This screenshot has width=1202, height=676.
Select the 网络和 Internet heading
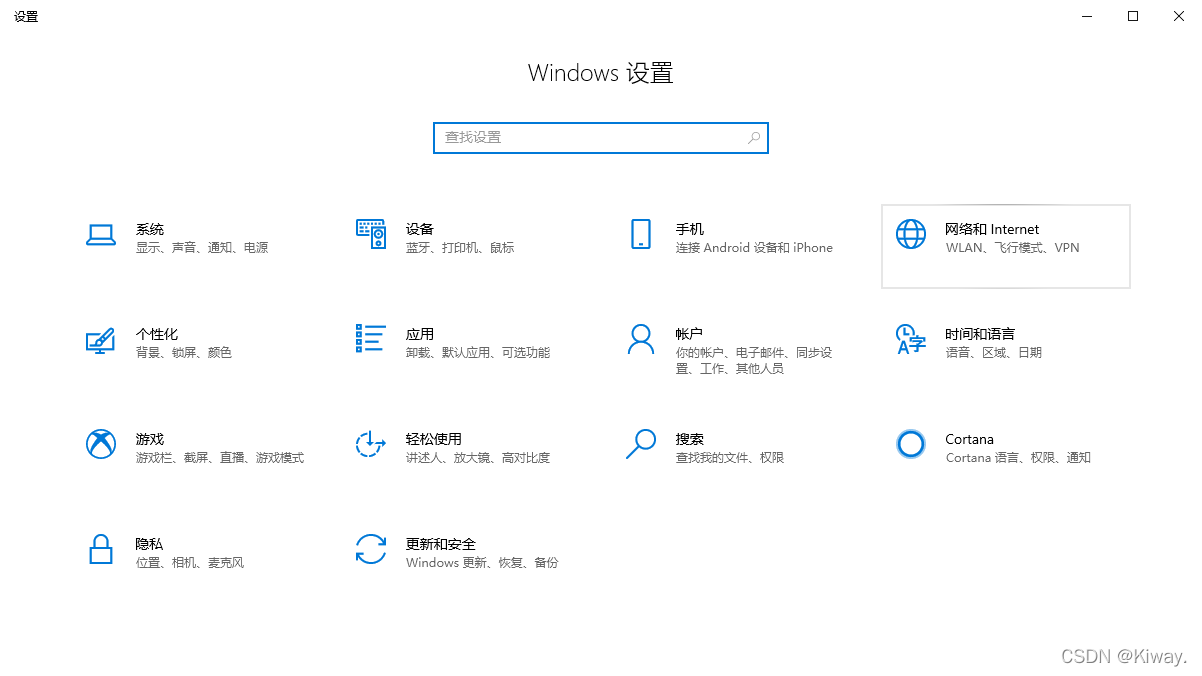[x=992, y=229]
